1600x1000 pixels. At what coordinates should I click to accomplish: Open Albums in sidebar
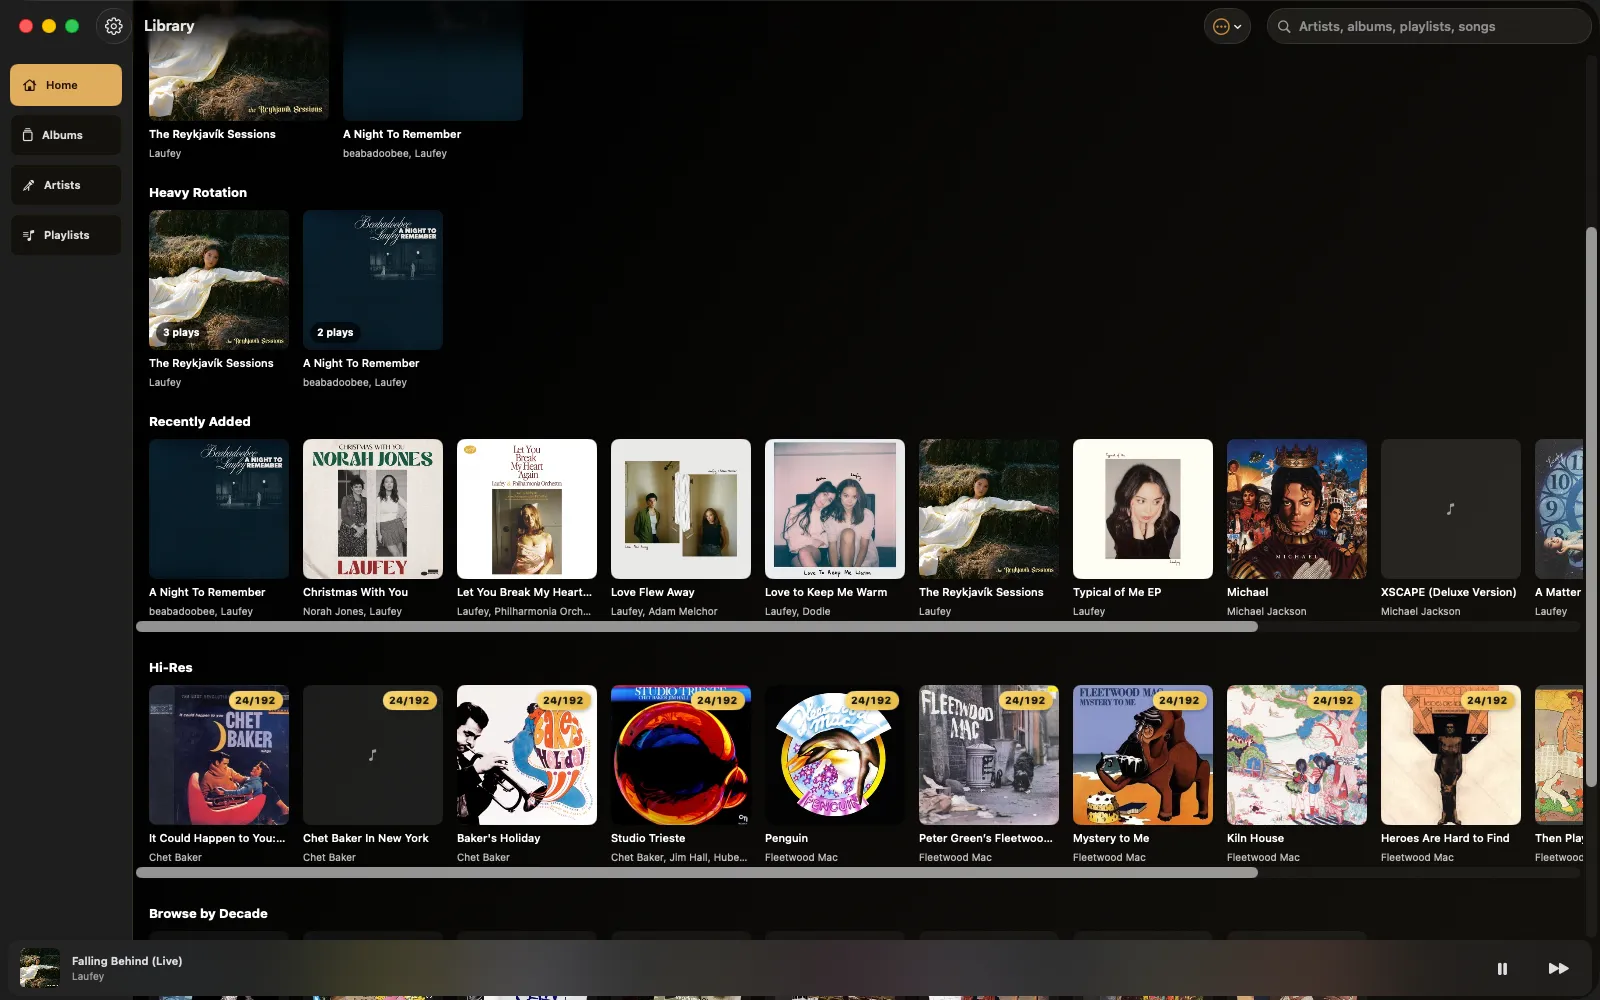click(66, 135)
